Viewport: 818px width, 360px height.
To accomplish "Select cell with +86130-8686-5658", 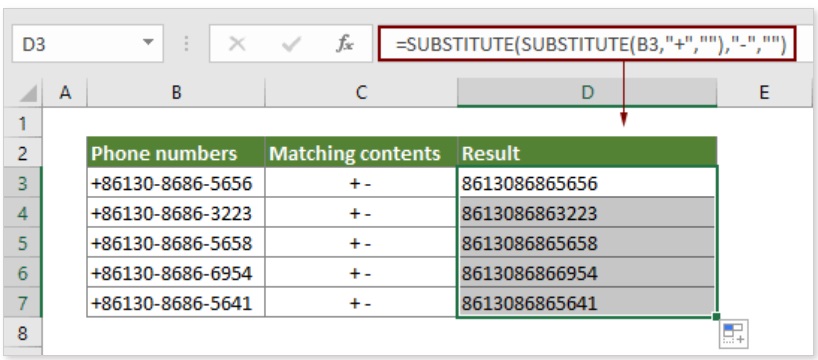I will click(x=176, y=243).
